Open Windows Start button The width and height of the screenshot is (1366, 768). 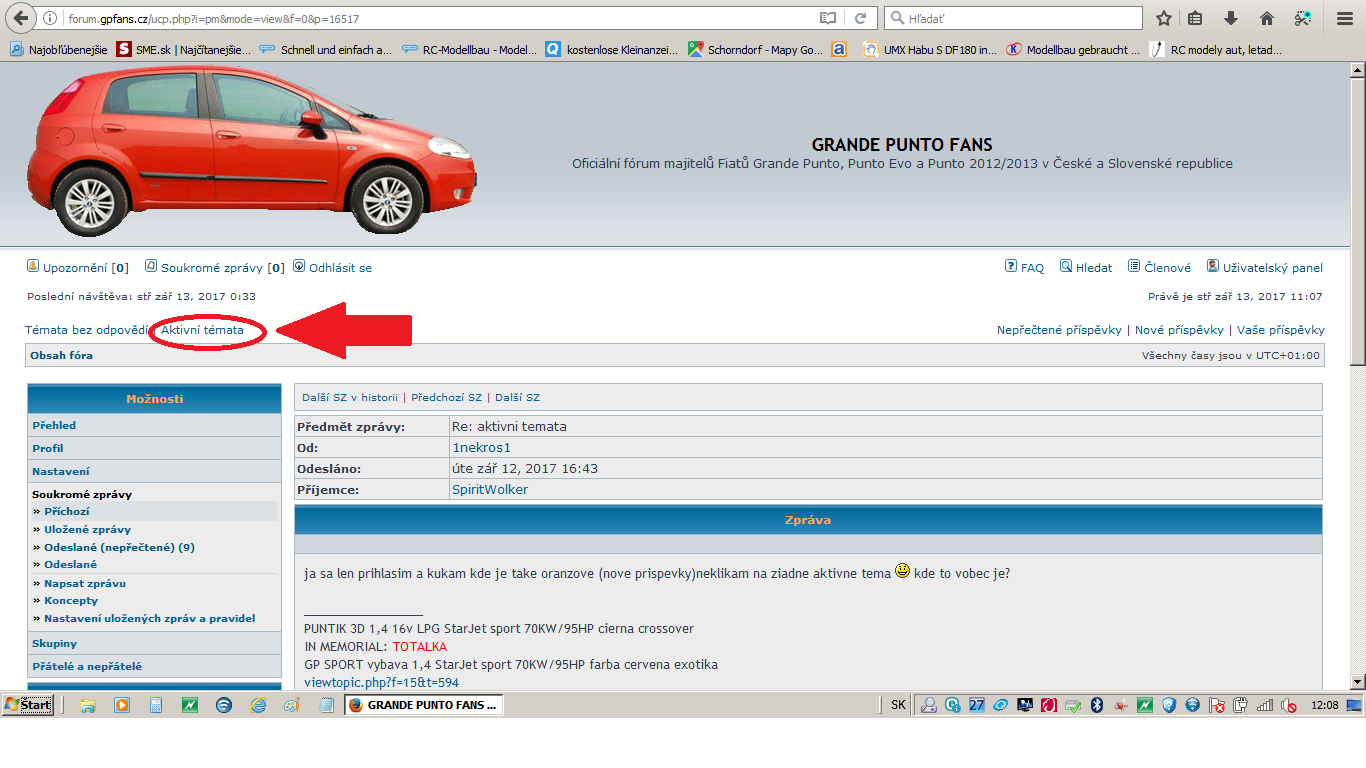tap(28, 705)
